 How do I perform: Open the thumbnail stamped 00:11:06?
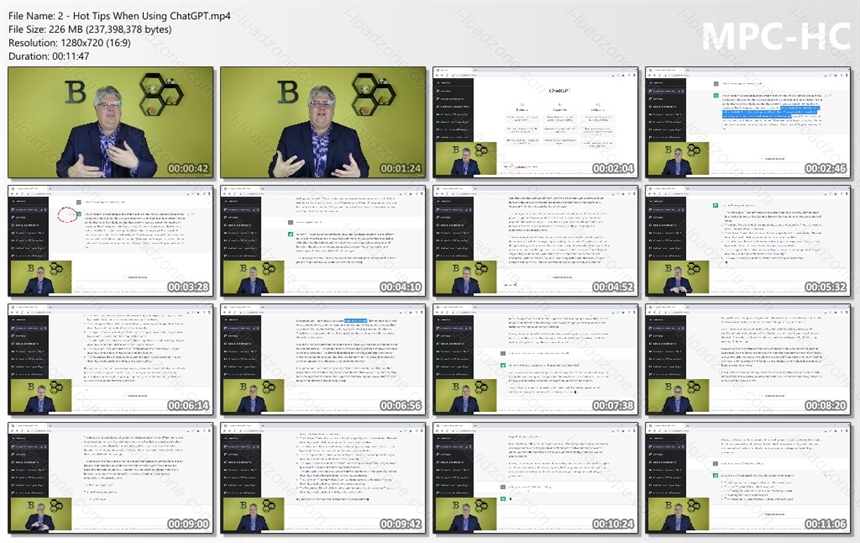tap(748, 478)
